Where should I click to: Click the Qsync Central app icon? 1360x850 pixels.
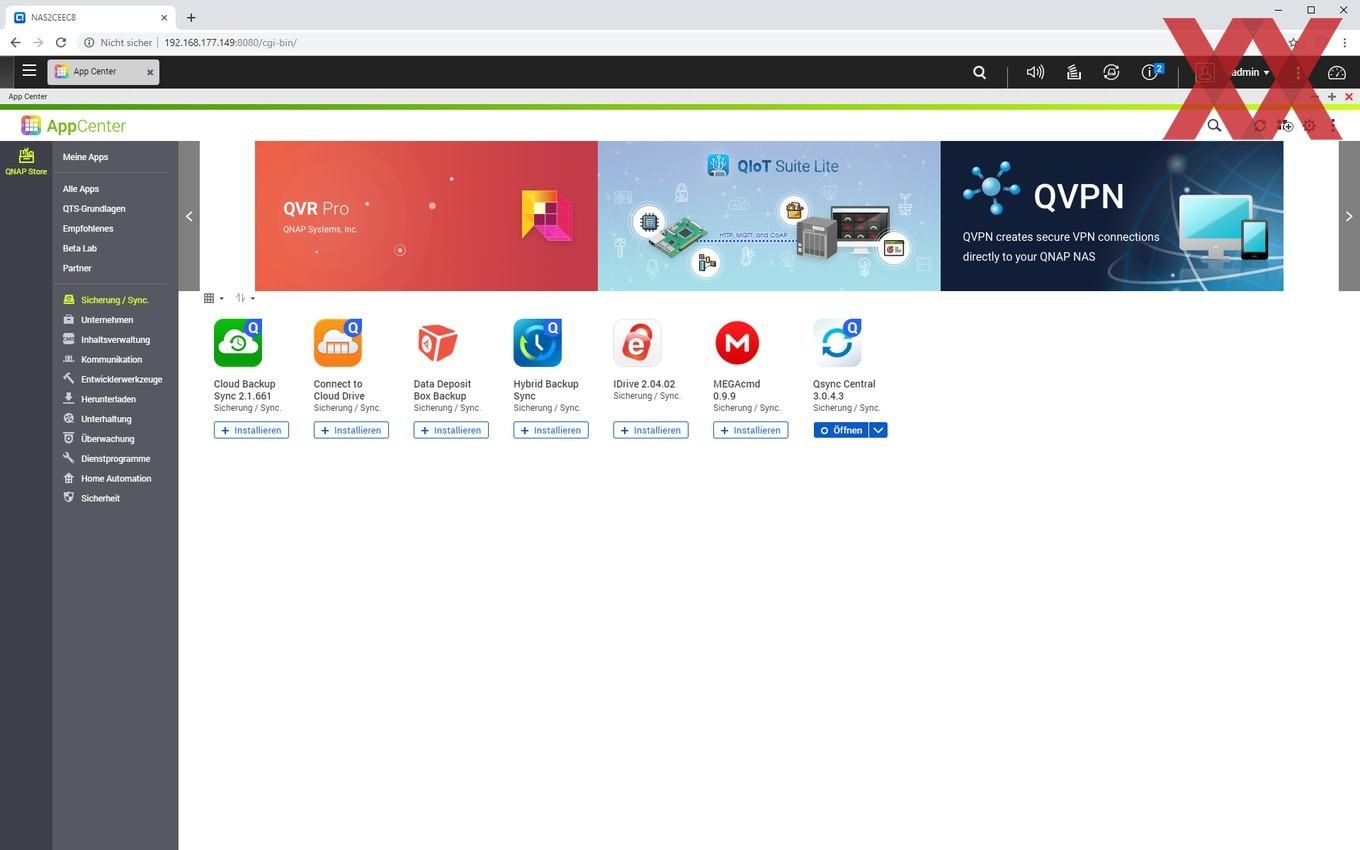[838, 343]
